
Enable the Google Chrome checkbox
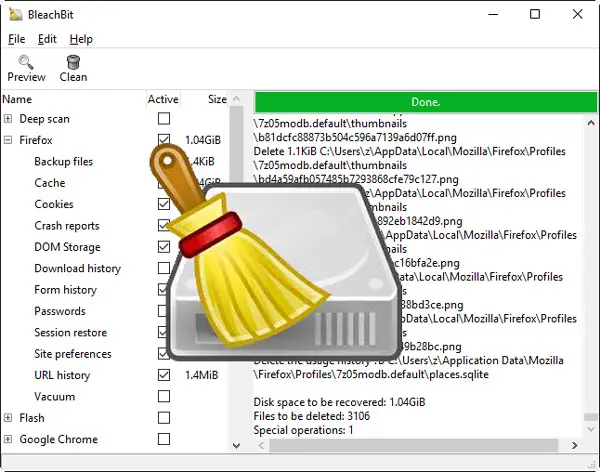(x=164, y=439)
